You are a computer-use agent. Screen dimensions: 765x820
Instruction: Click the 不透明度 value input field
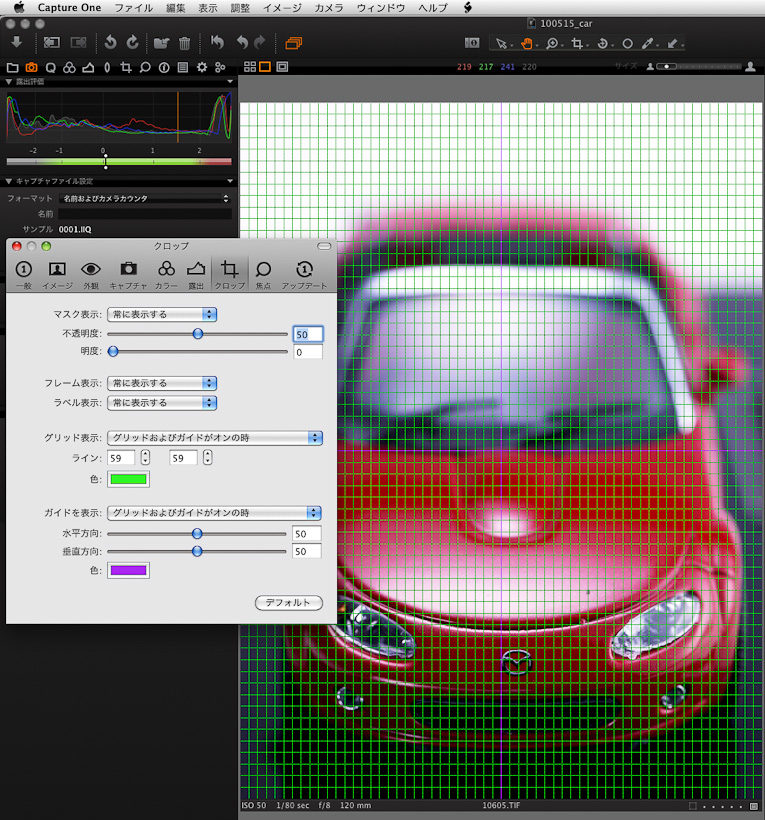307,334
